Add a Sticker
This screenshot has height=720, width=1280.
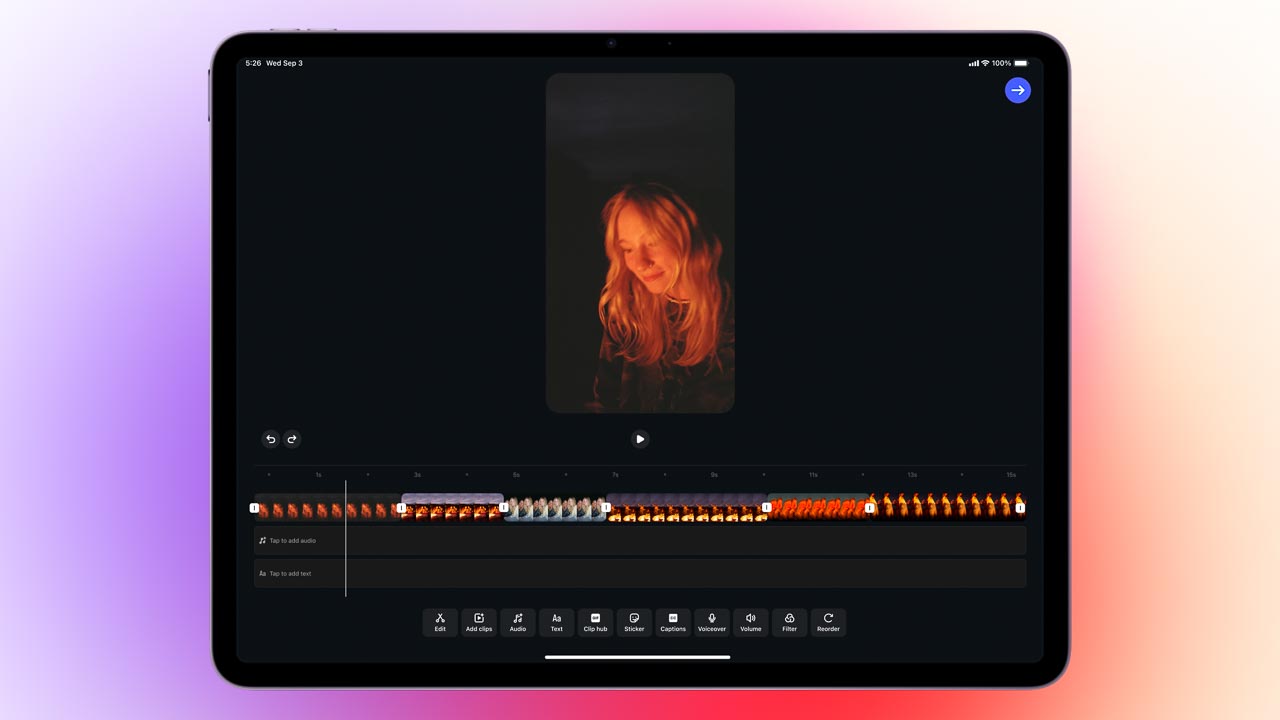[x=634, y=622]
